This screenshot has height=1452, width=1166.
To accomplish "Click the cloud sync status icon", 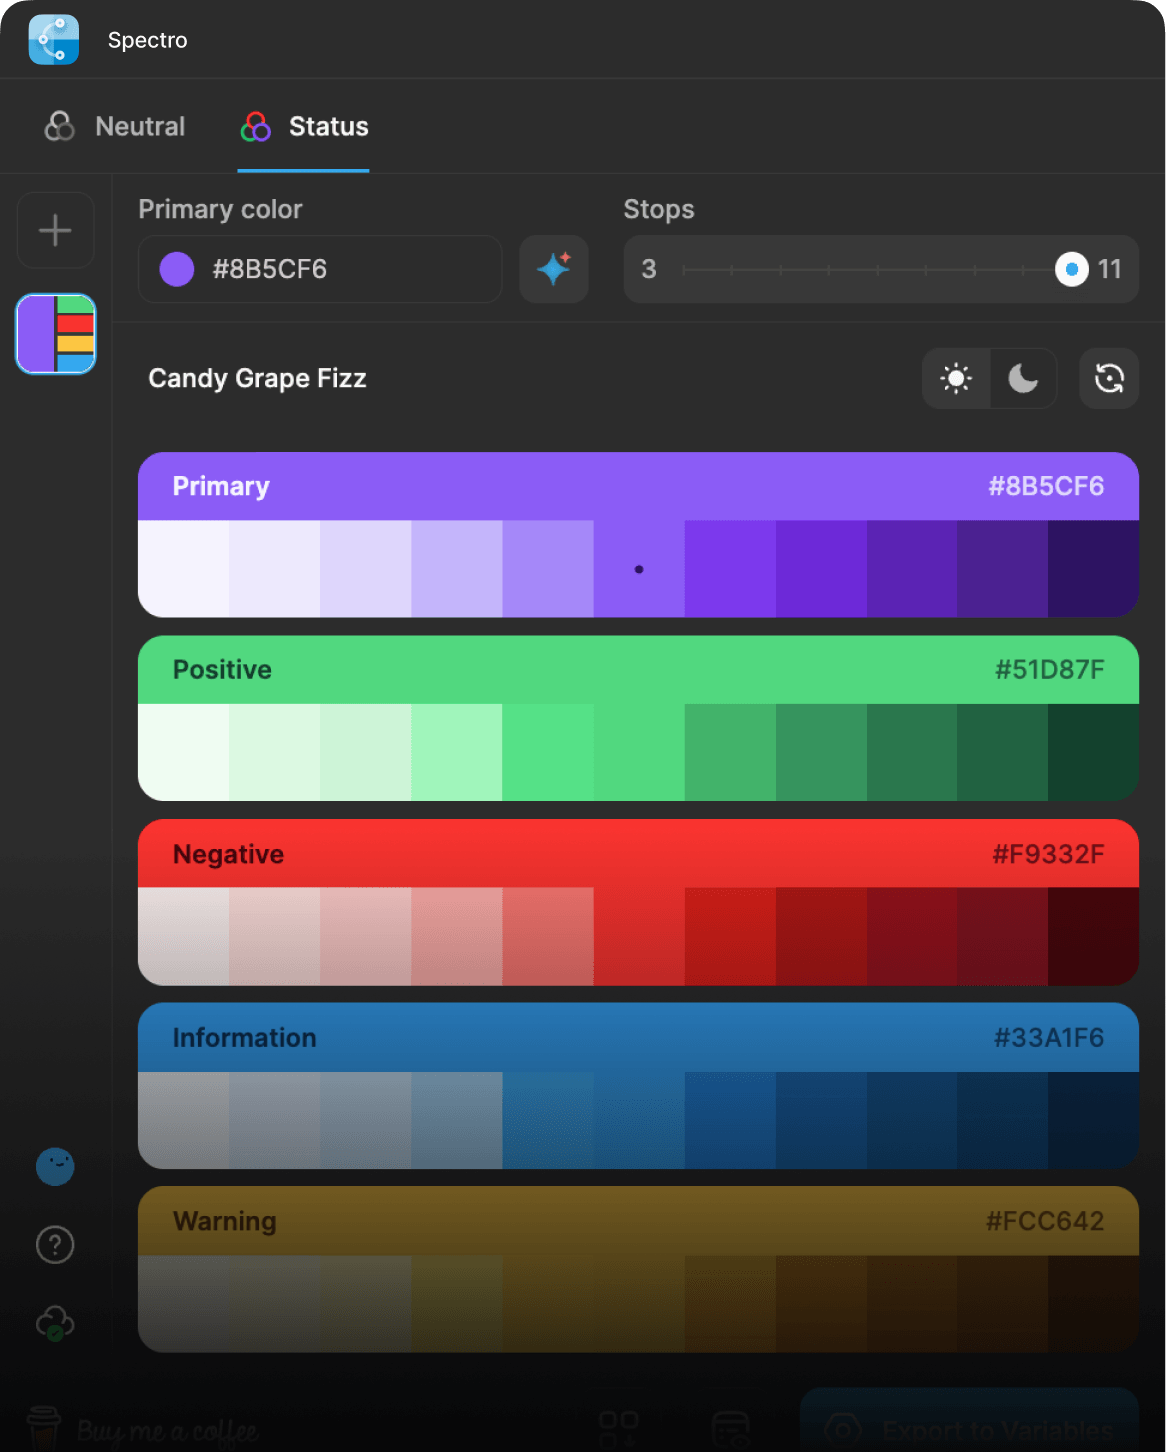I will coord(55,1323).
